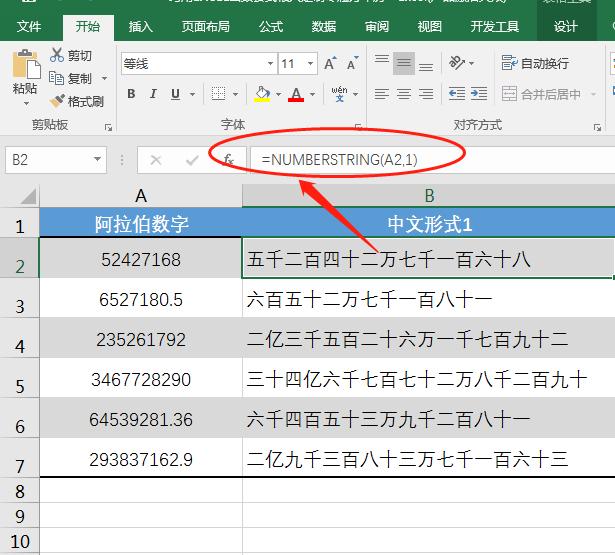Open the Developer (开发工具) tab
This screenshot has width=615, height=555.
(x=495, y=27)
